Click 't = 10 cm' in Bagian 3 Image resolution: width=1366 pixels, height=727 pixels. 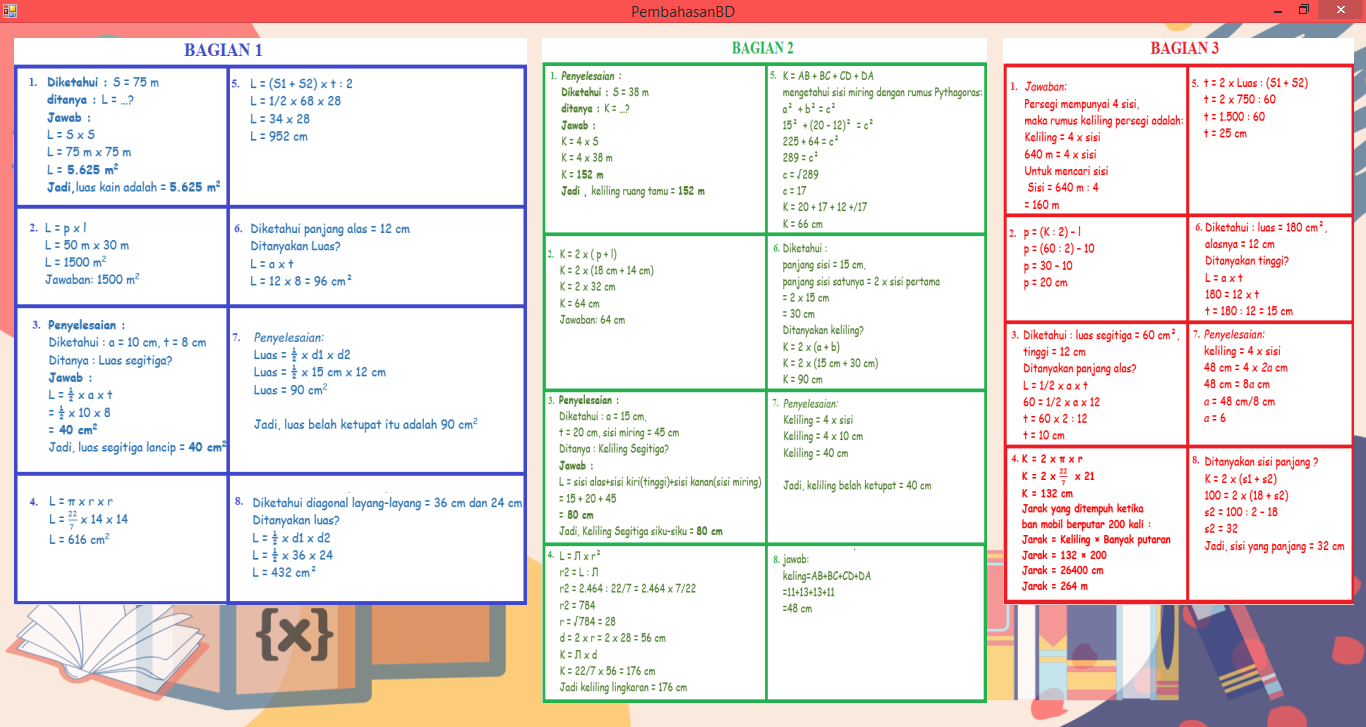[x=1044, y=435]
